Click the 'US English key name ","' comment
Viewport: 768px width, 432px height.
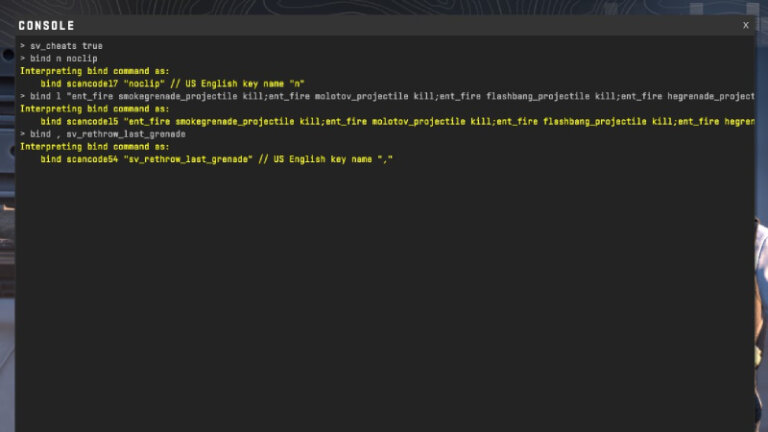pyautogui.click(x=327, y=159)
